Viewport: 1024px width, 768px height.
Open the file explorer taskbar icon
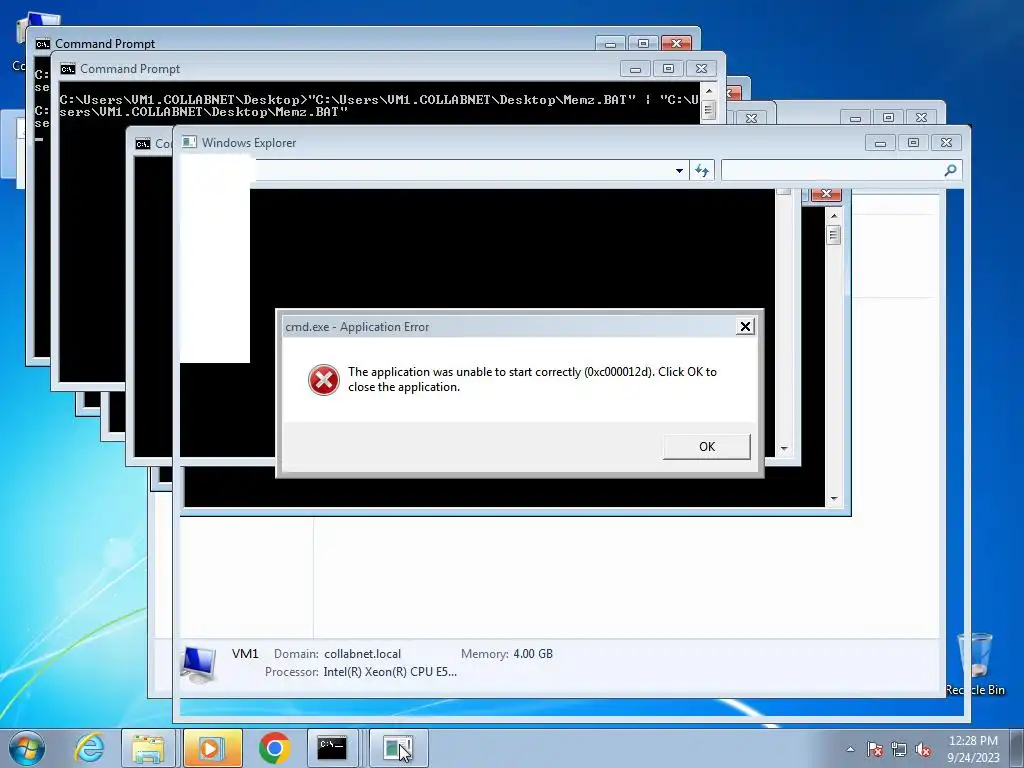click(x=148, y=748)
